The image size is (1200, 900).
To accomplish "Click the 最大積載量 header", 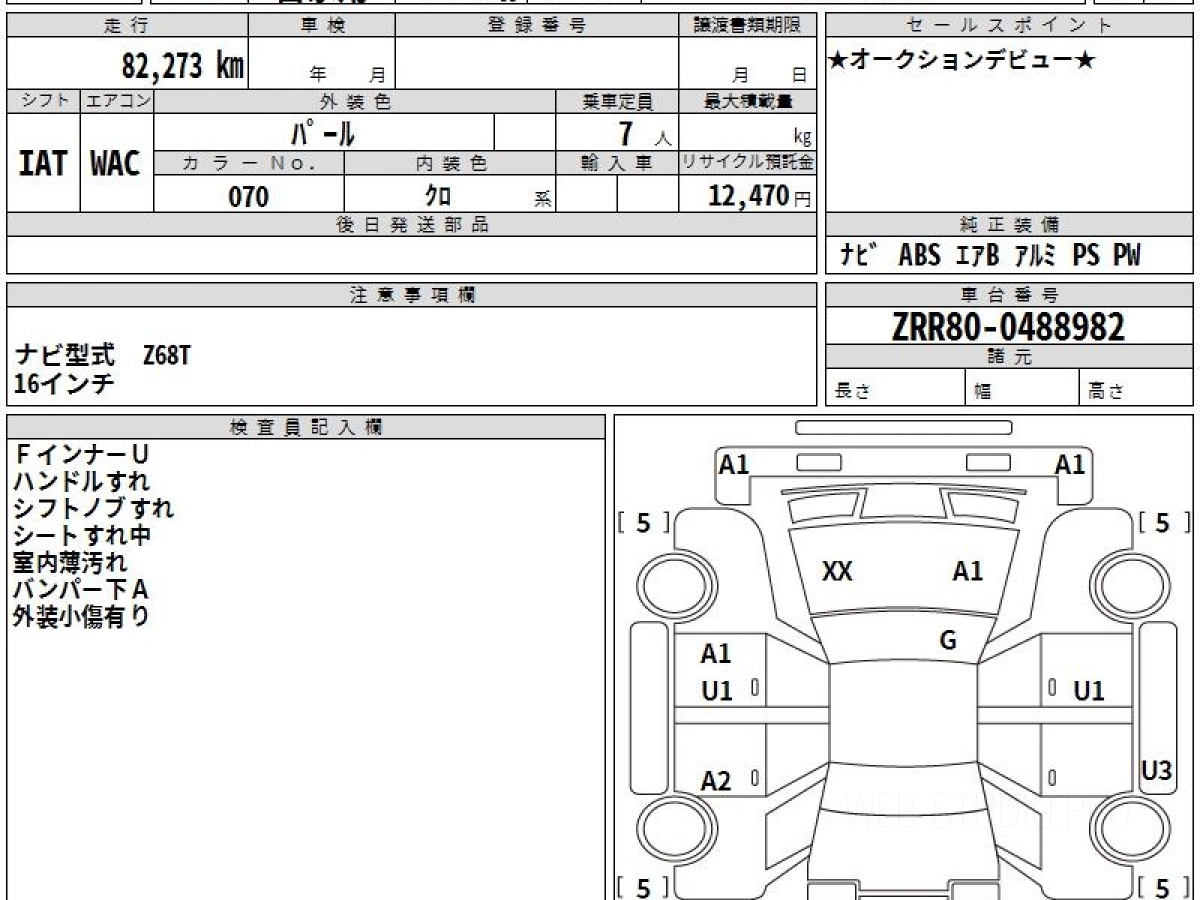I will pos(748,101).
